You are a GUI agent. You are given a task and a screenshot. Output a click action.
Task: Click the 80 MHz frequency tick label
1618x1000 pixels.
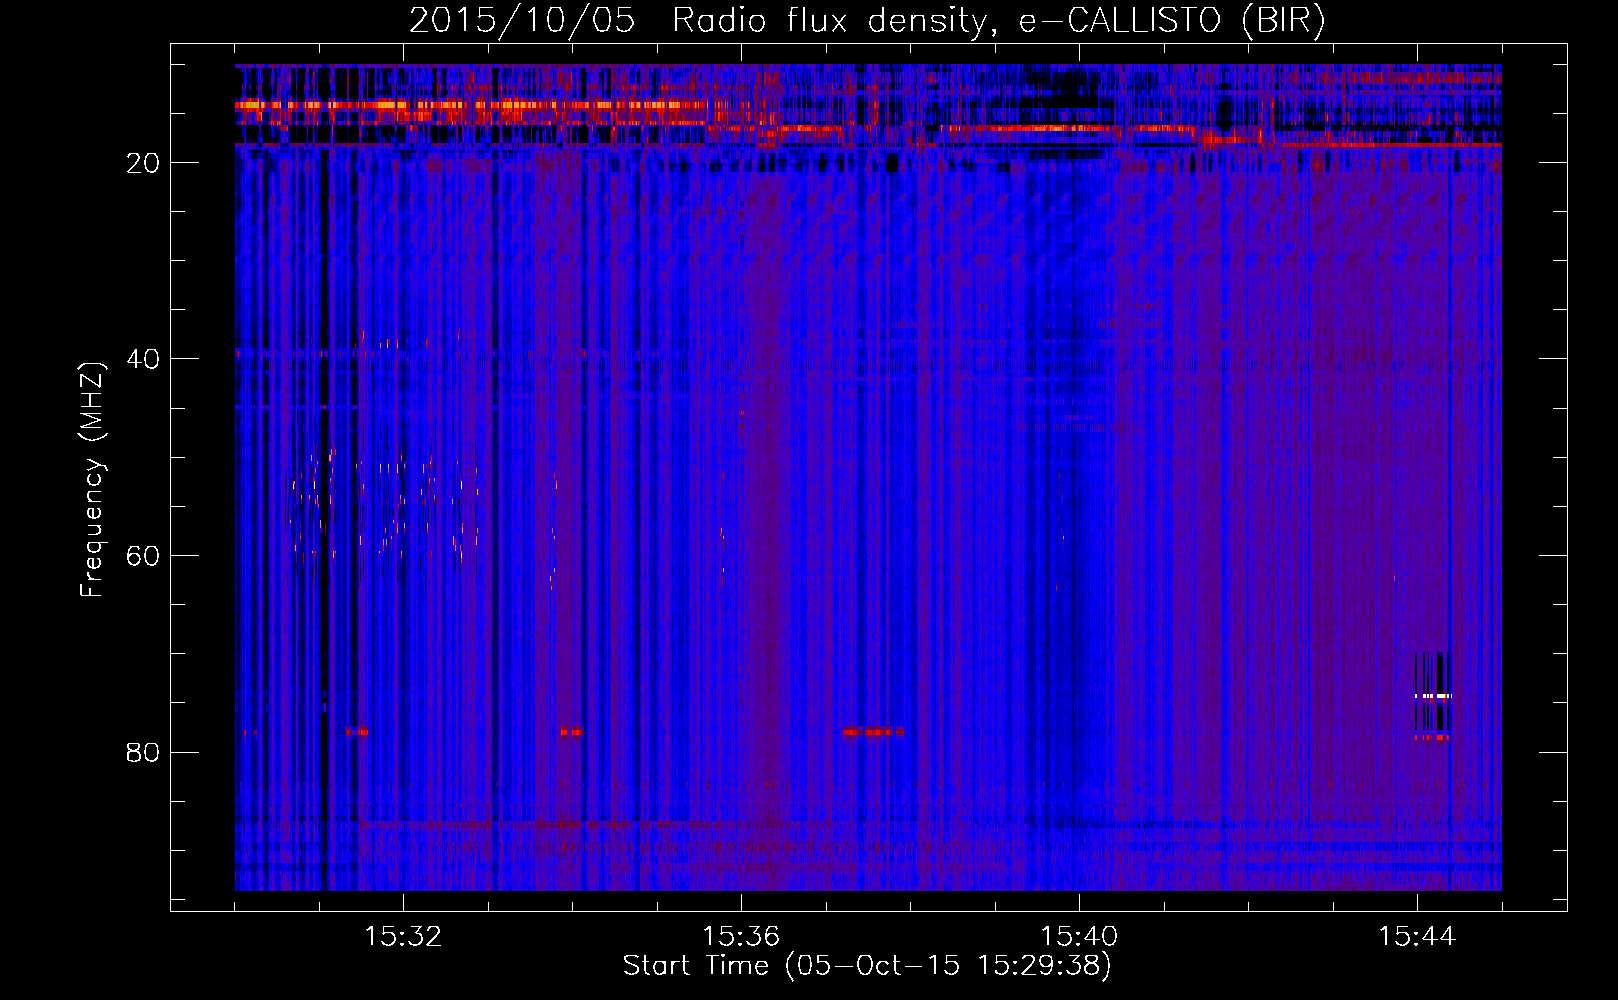(x=143, y=752)
